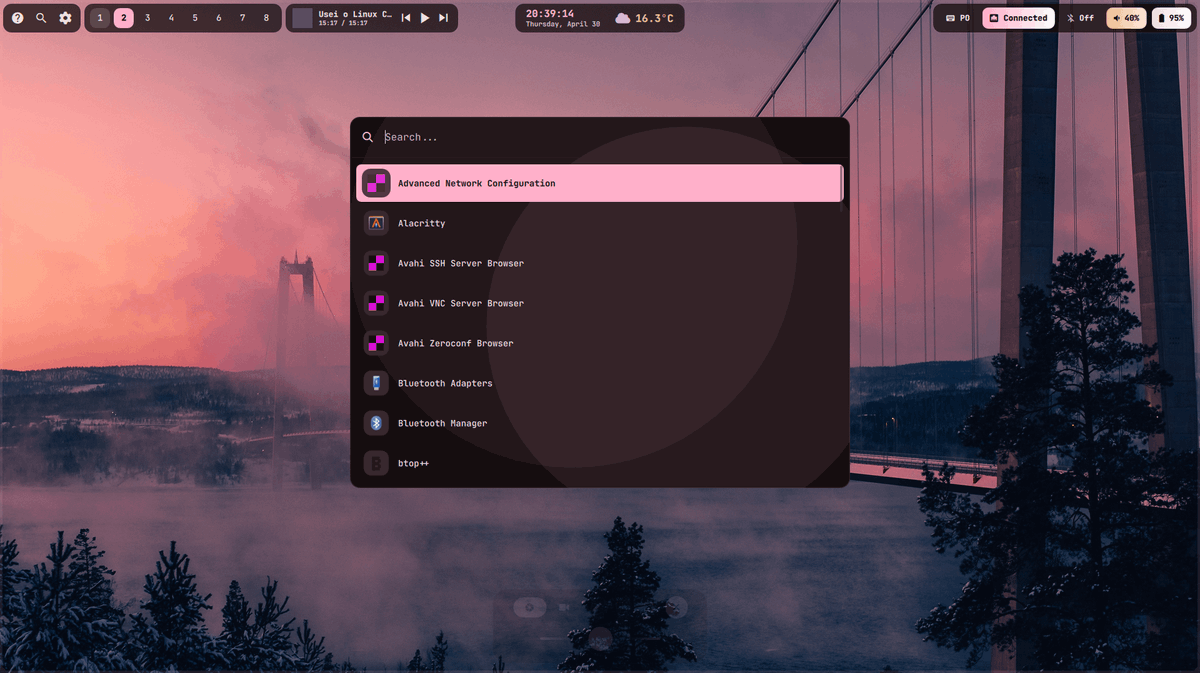Toggle Bluetooth currently Off
Screen dimensions: 1200x673
(1080, 18)
